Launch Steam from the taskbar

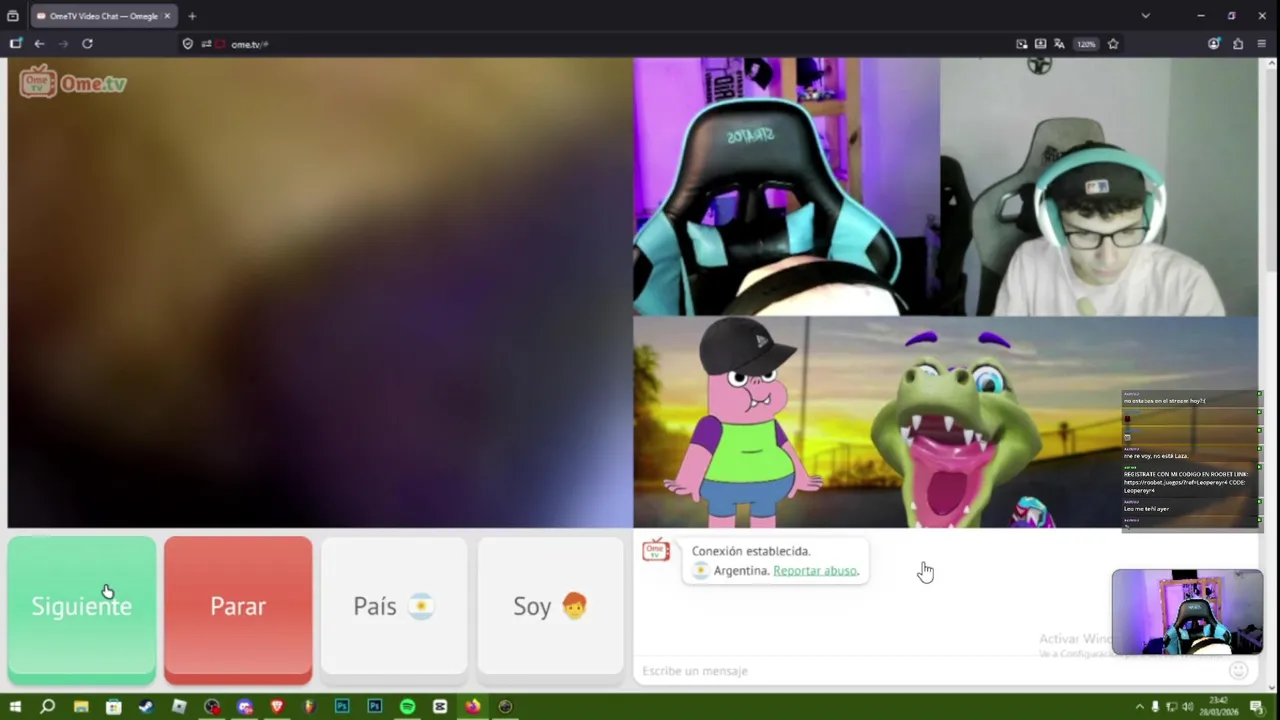coord(146,707)
